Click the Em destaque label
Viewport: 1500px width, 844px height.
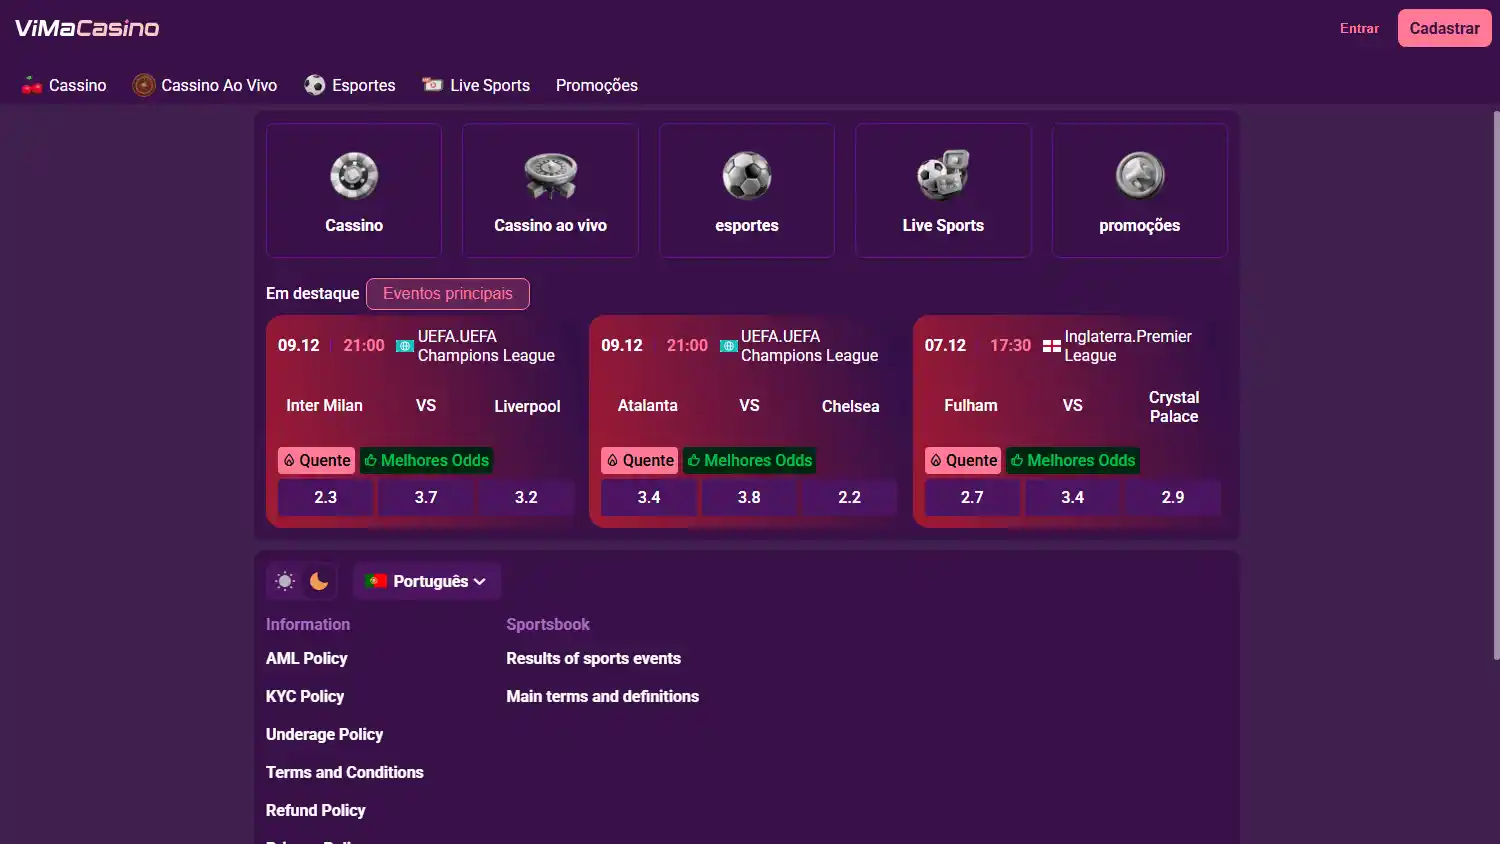(x=312, y=293)
